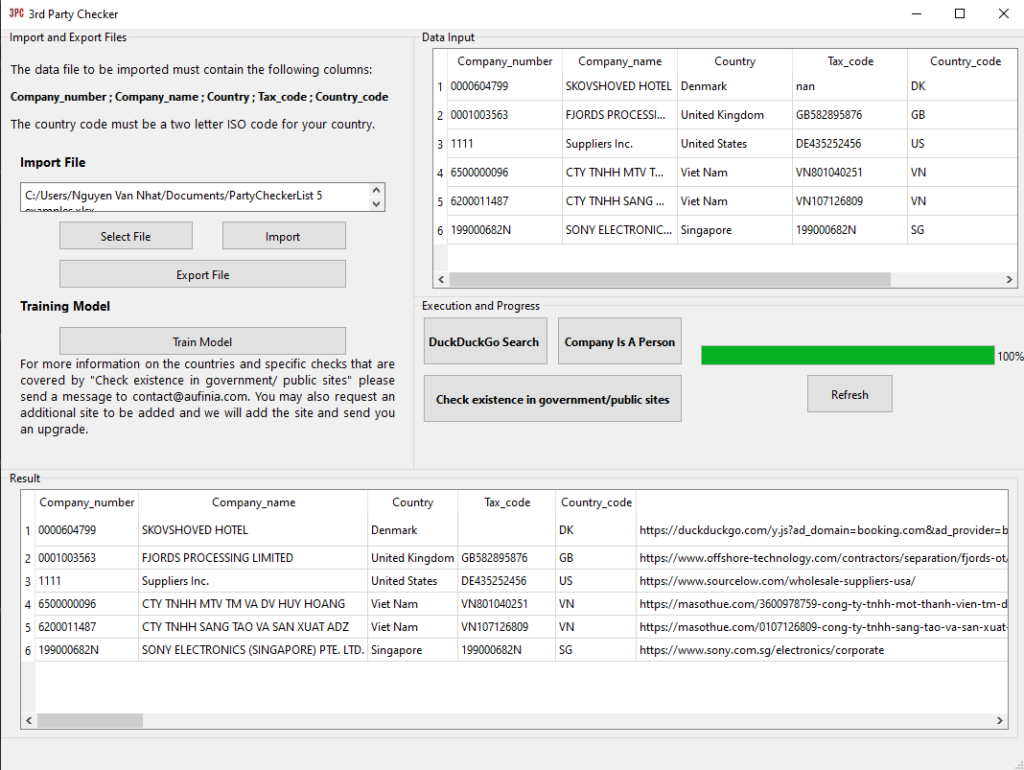Click the Data Input horizontal scrollbar
This screenshot has width=1024, height=770.
coord(668,280)
